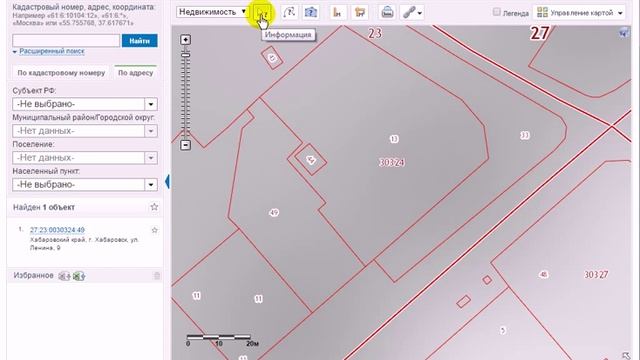Click the Найти button
Screen dimensions: 640x360
(x=140, y=41)
